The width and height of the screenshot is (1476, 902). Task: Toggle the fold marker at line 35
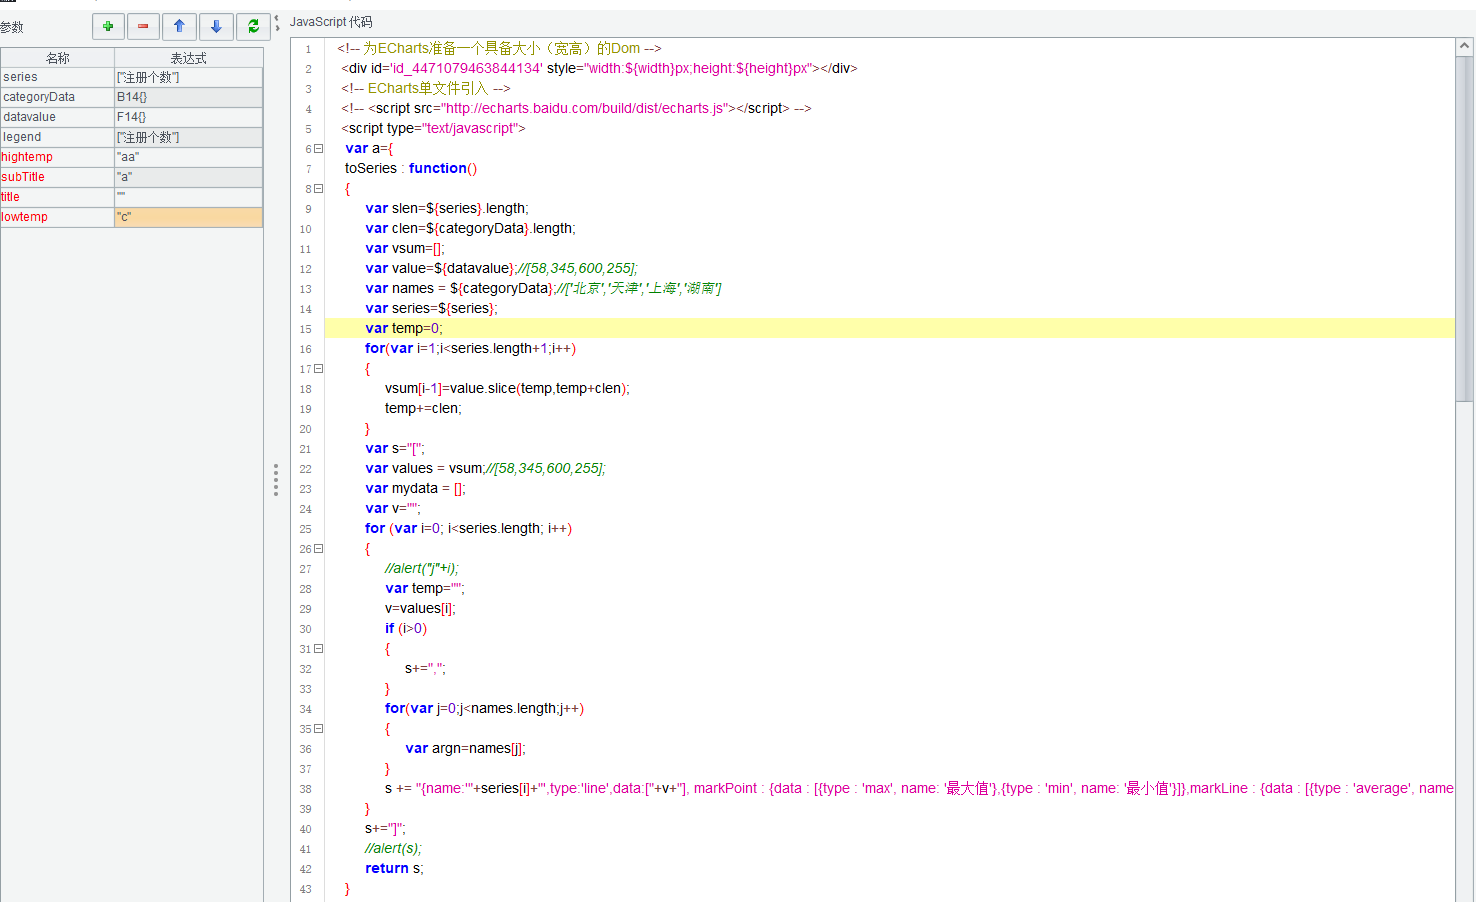[319, 728]
